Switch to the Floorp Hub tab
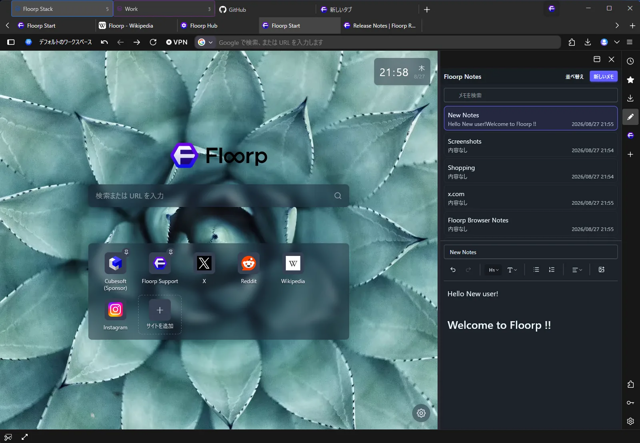The width and height of the screenshot is (640, 443). pos(218,25)
